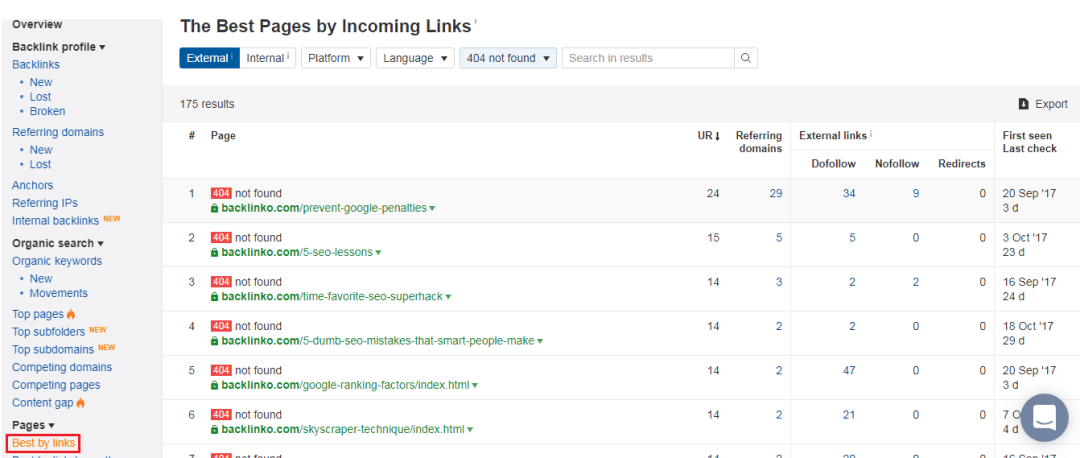This screenshot has width=1080, height=458.
Task: Focus the Search in results field
Action: [x=648, y=58]
